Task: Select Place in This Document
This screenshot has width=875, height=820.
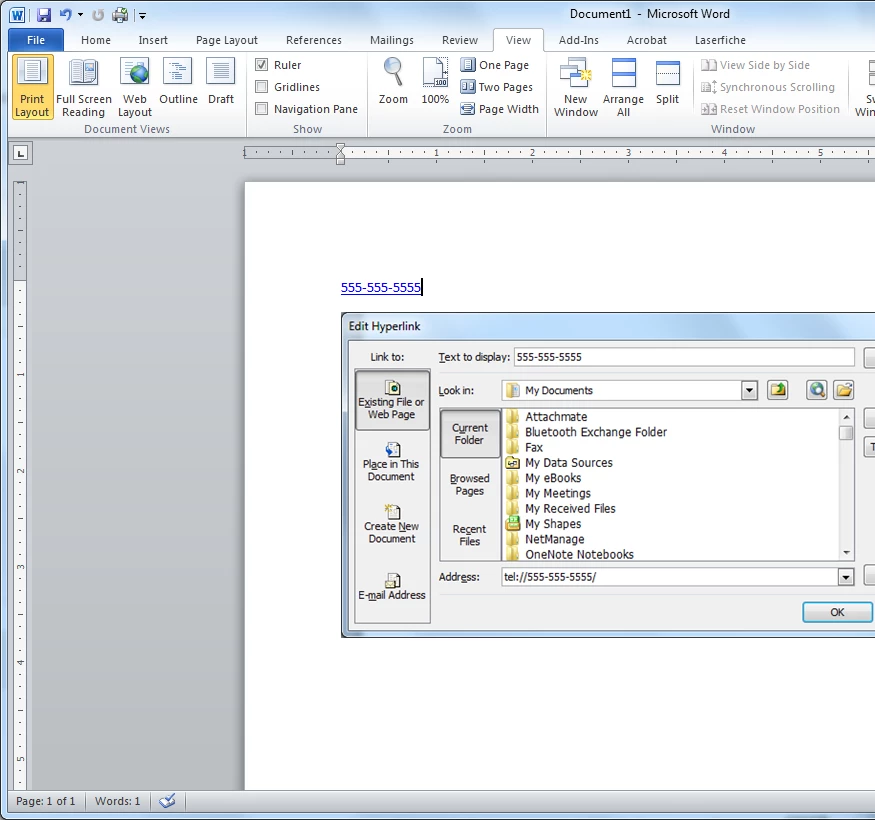Action: pos(391,462)
